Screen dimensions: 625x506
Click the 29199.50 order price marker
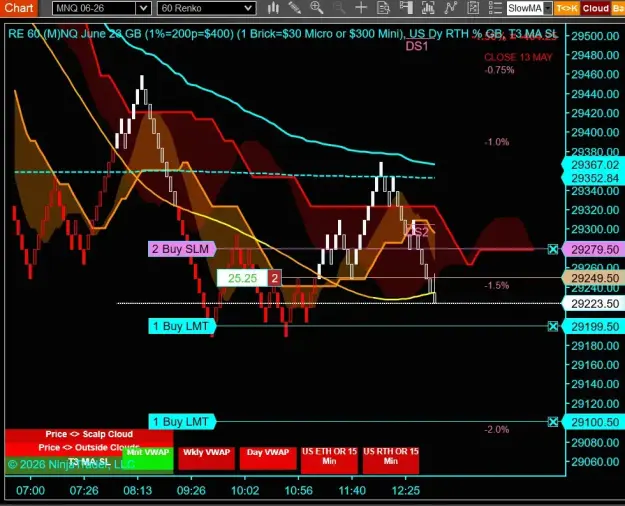594,327
